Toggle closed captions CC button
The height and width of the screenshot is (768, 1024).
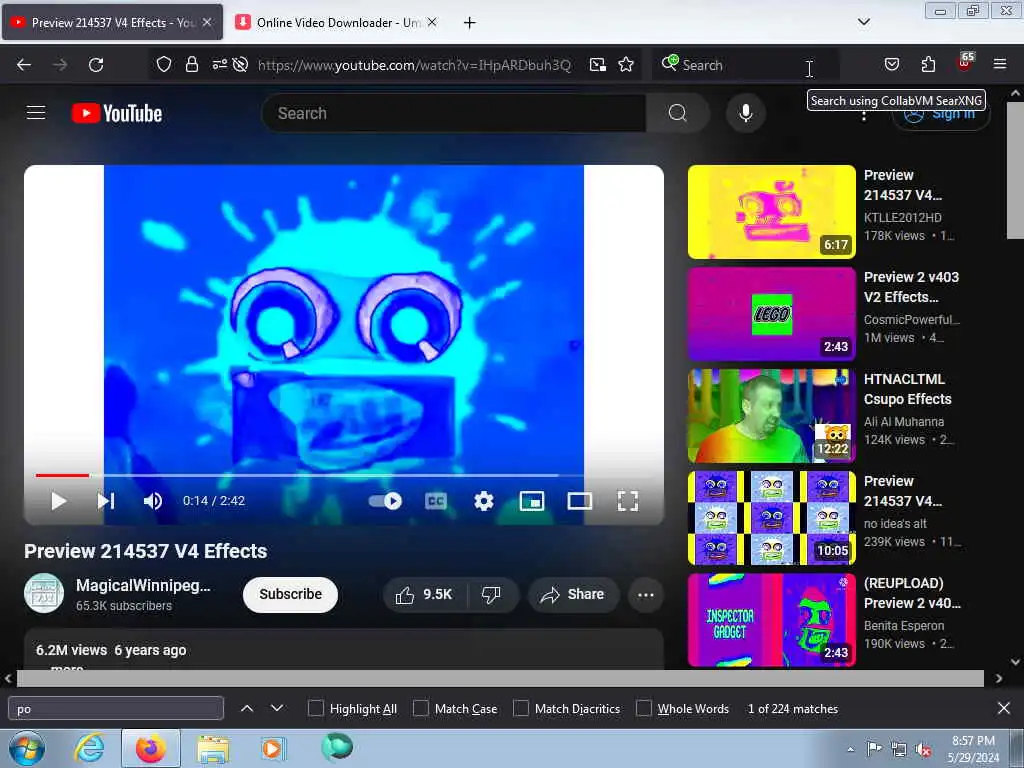click(x=436, y=501)
